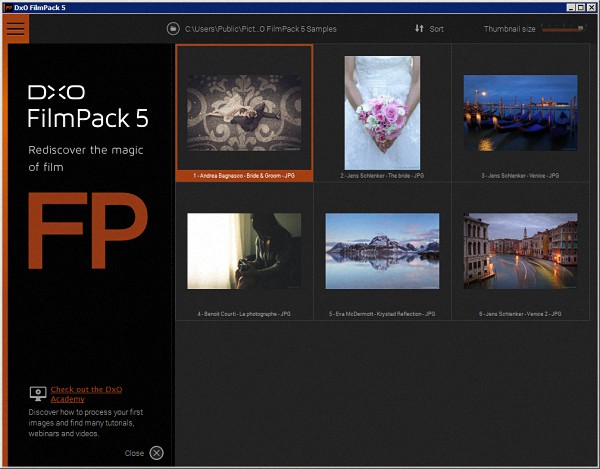Select the Venice 2 canal thumbnail

pos(520,251)
